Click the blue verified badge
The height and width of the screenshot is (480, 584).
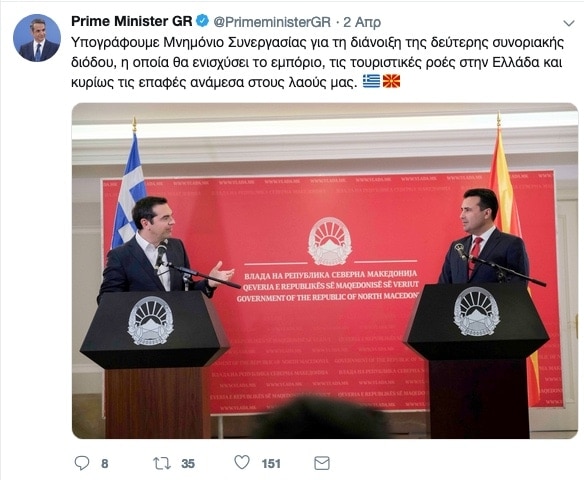(202, 21)
